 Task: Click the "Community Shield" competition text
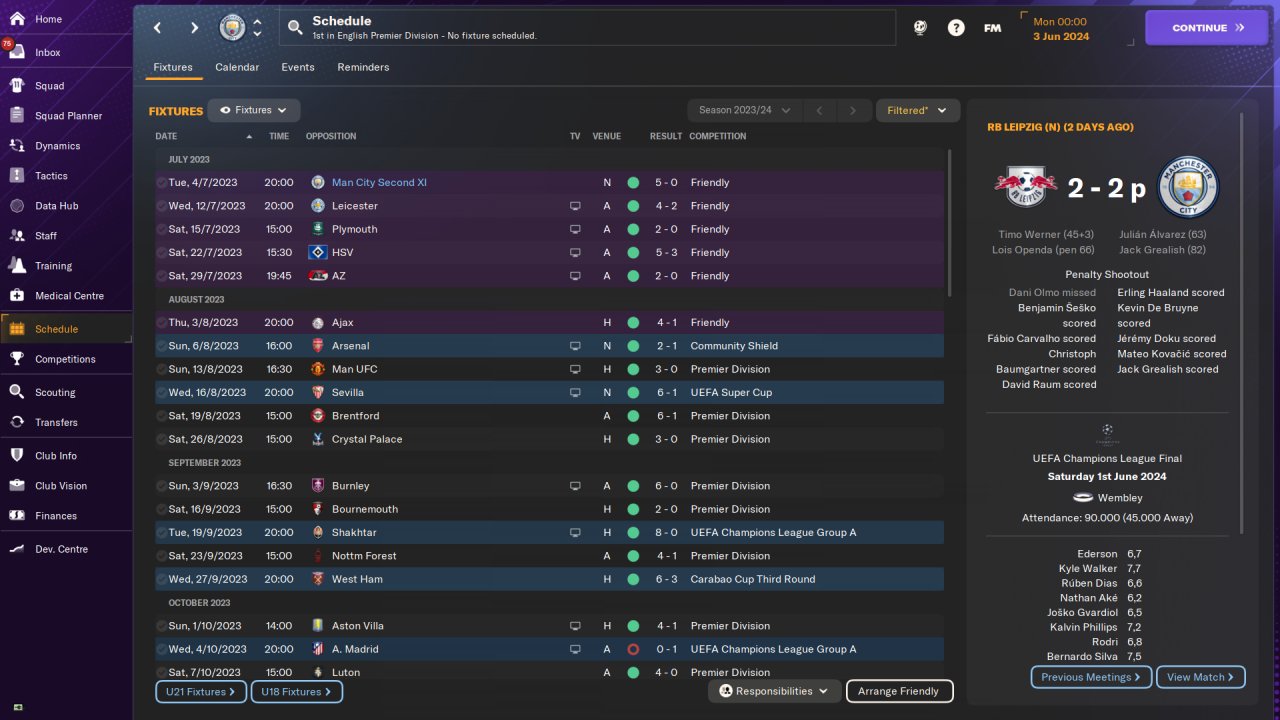[734, 346]
